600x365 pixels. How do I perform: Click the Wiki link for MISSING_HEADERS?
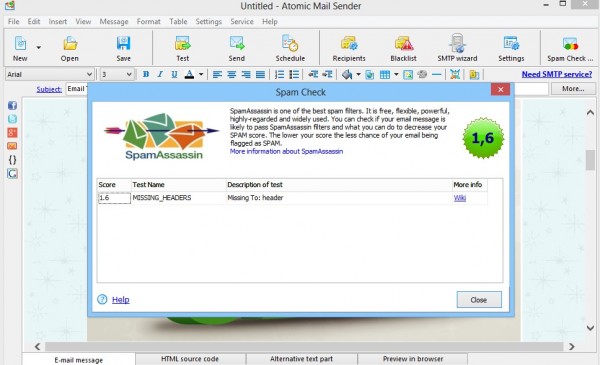coord(460,198)
